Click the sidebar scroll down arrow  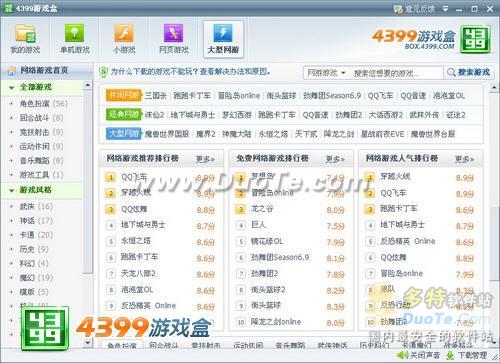pos(88,342)
